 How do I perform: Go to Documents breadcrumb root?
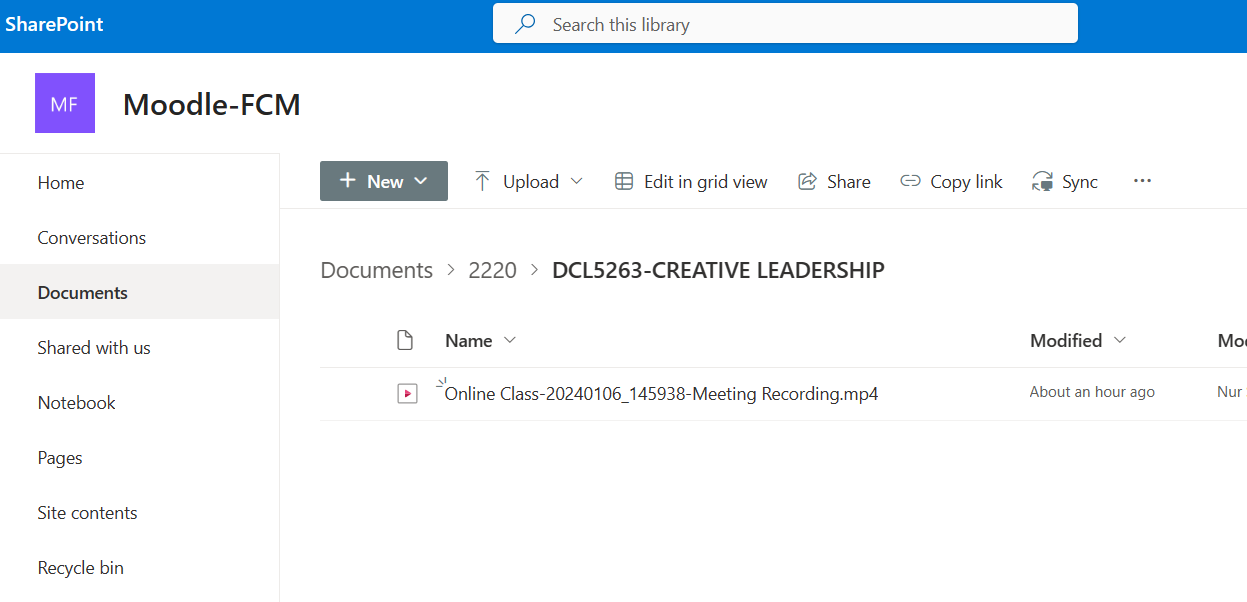pyautogui.click(x=376, y=270)
